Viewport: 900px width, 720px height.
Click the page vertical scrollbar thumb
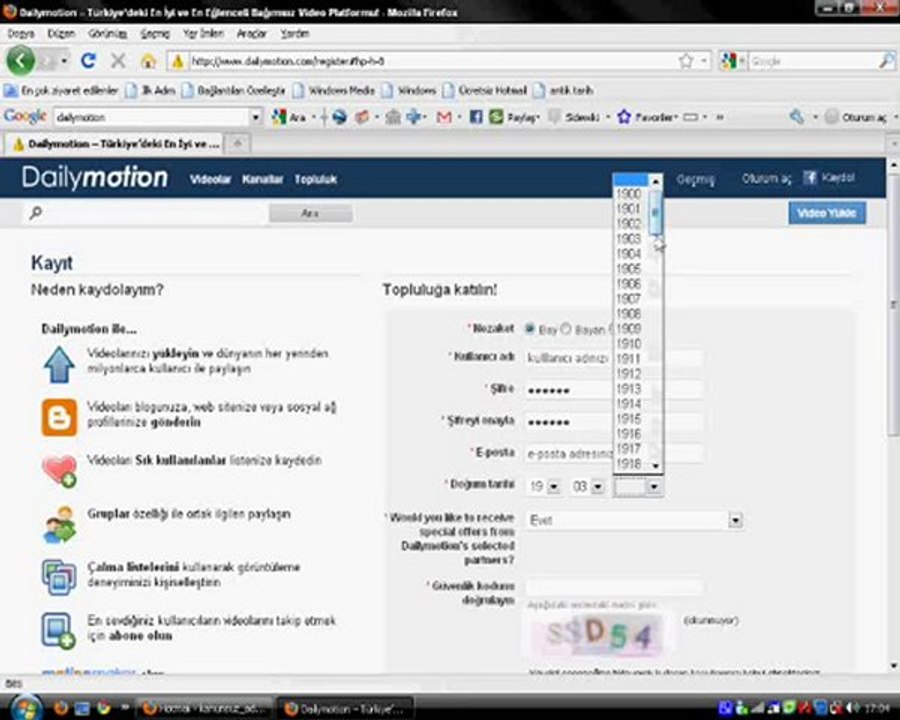point(894,304)
